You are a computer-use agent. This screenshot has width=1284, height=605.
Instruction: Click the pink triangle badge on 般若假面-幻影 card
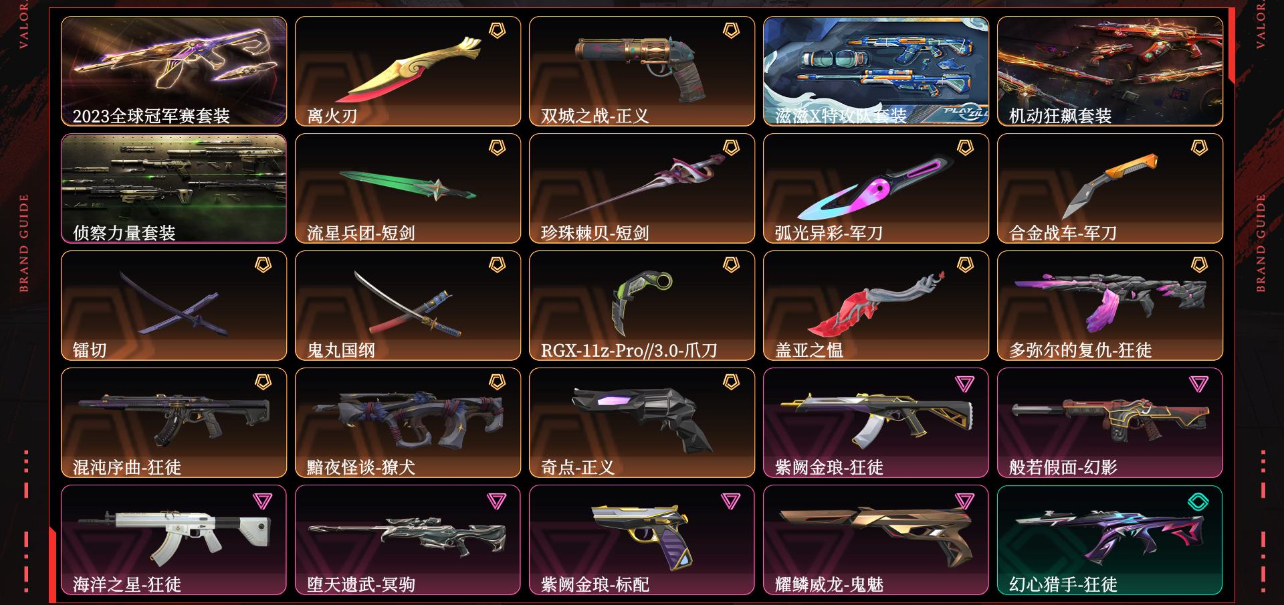(1199, 383)
